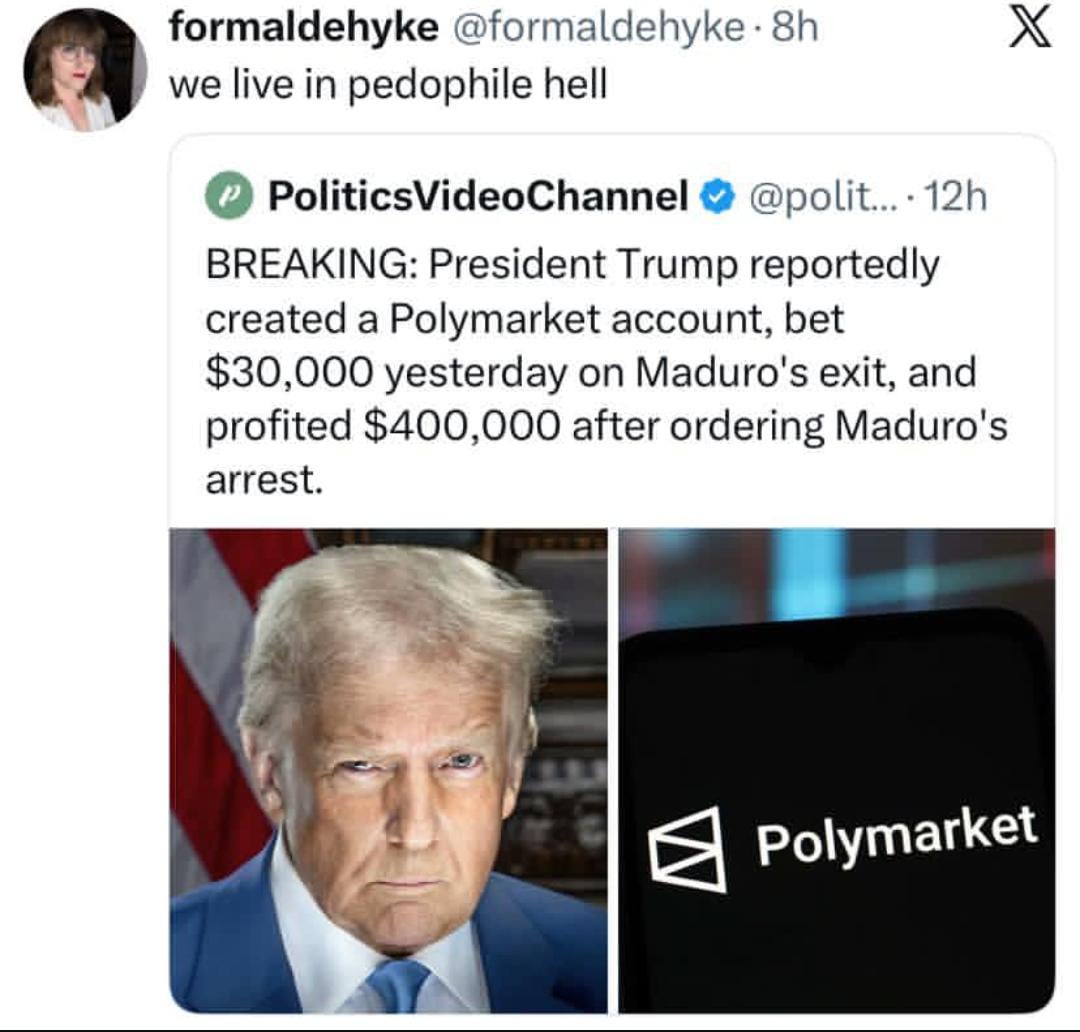Open formaldehyke's profile avatar

coord(84,71)
